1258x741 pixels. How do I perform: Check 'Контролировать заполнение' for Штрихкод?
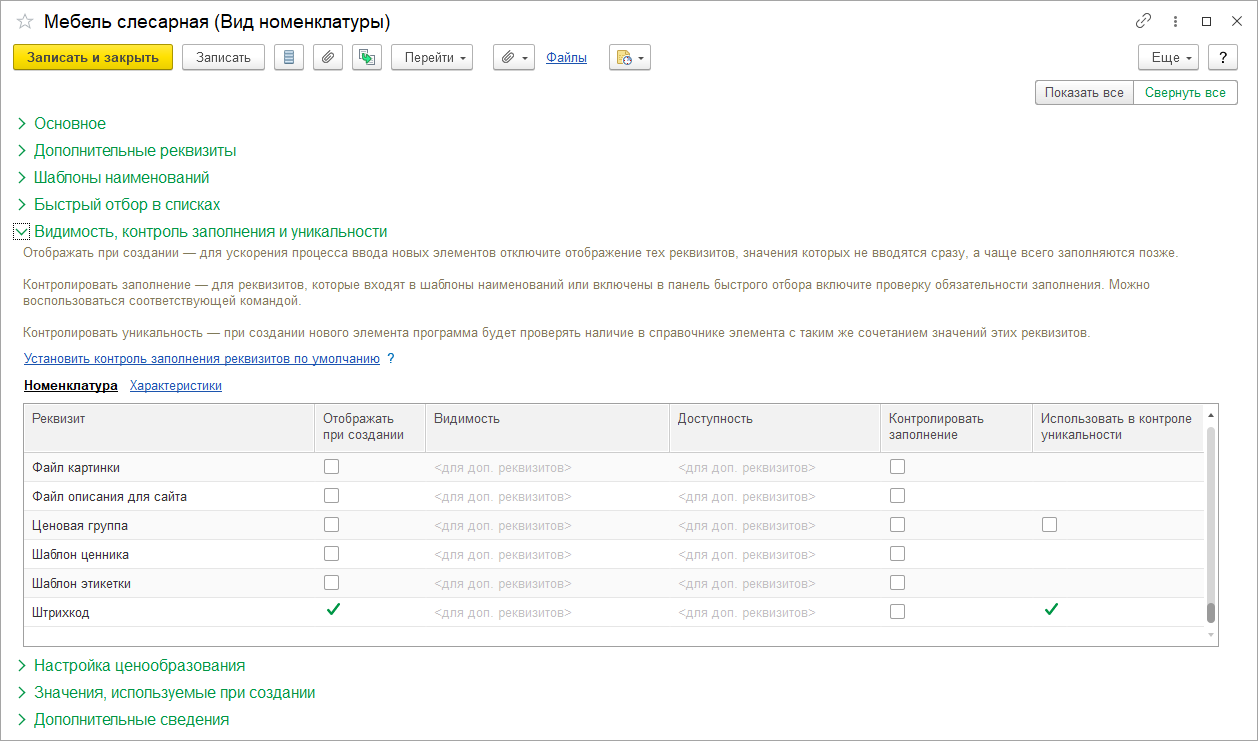897,612
